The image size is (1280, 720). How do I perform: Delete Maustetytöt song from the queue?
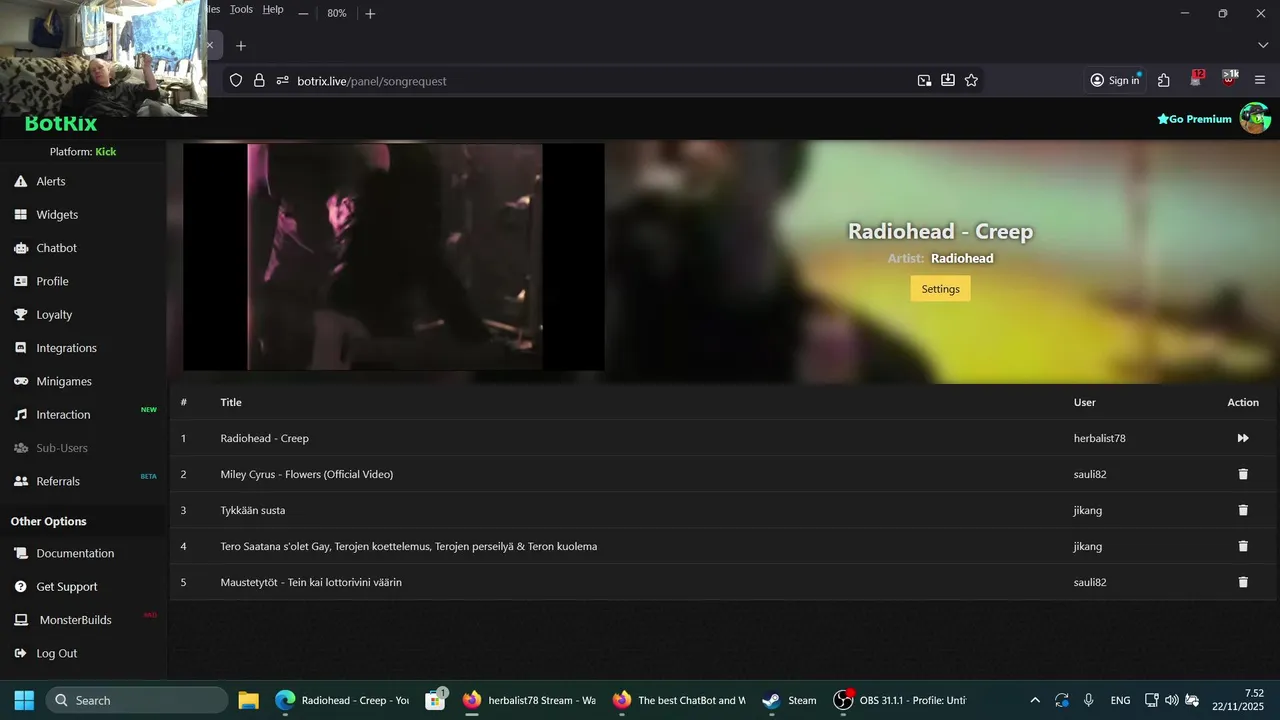point(1243,582)
